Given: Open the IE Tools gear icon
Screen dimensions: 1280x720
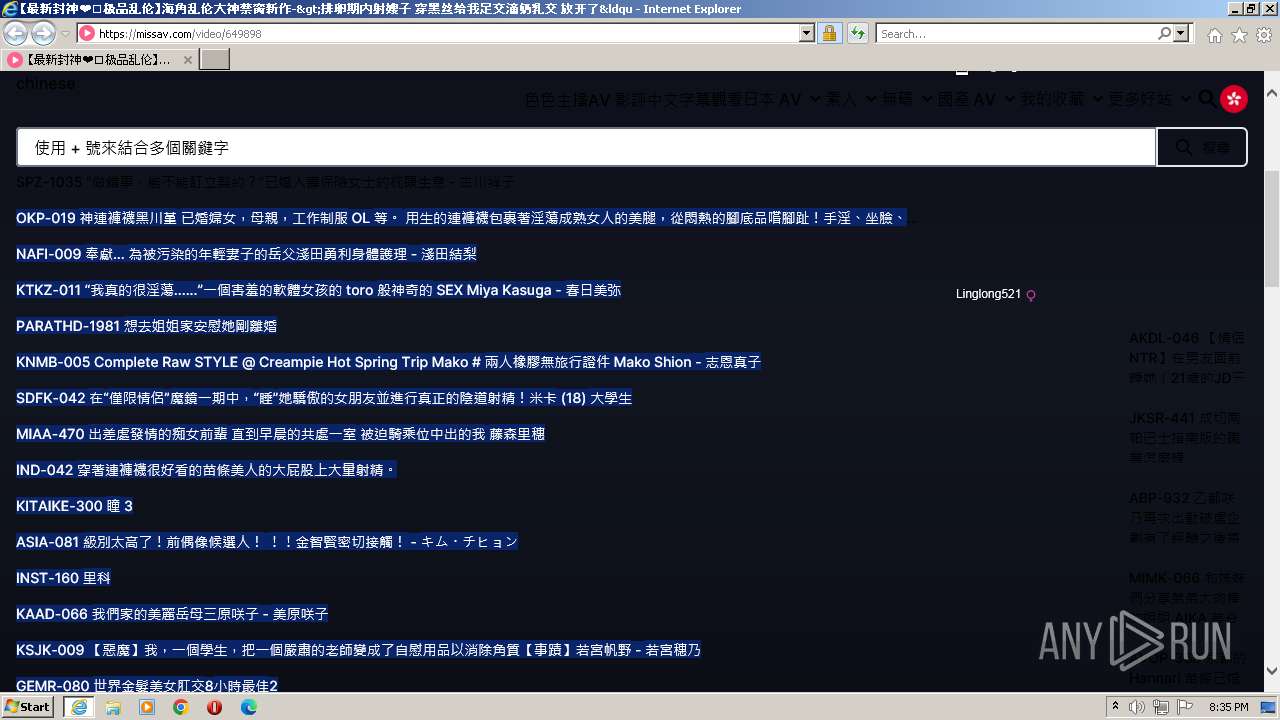Looking at the screenshot, I should pyautogui.click(x=1263, y=35).
